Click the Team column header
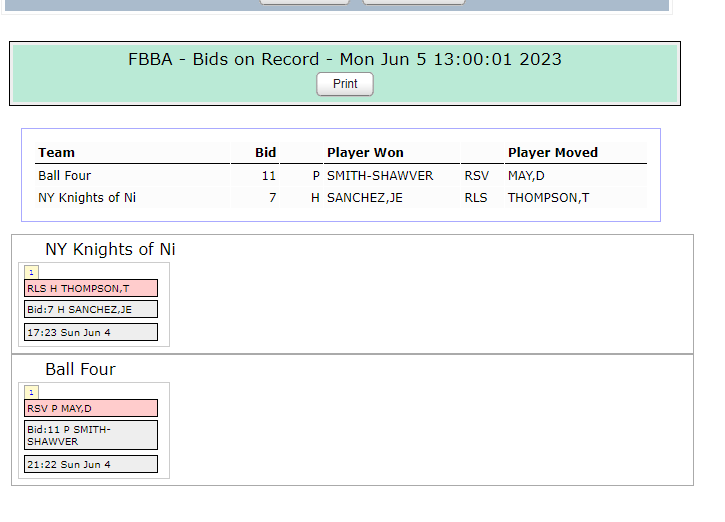The image size is (725, 522). click(x=57, y=153)
